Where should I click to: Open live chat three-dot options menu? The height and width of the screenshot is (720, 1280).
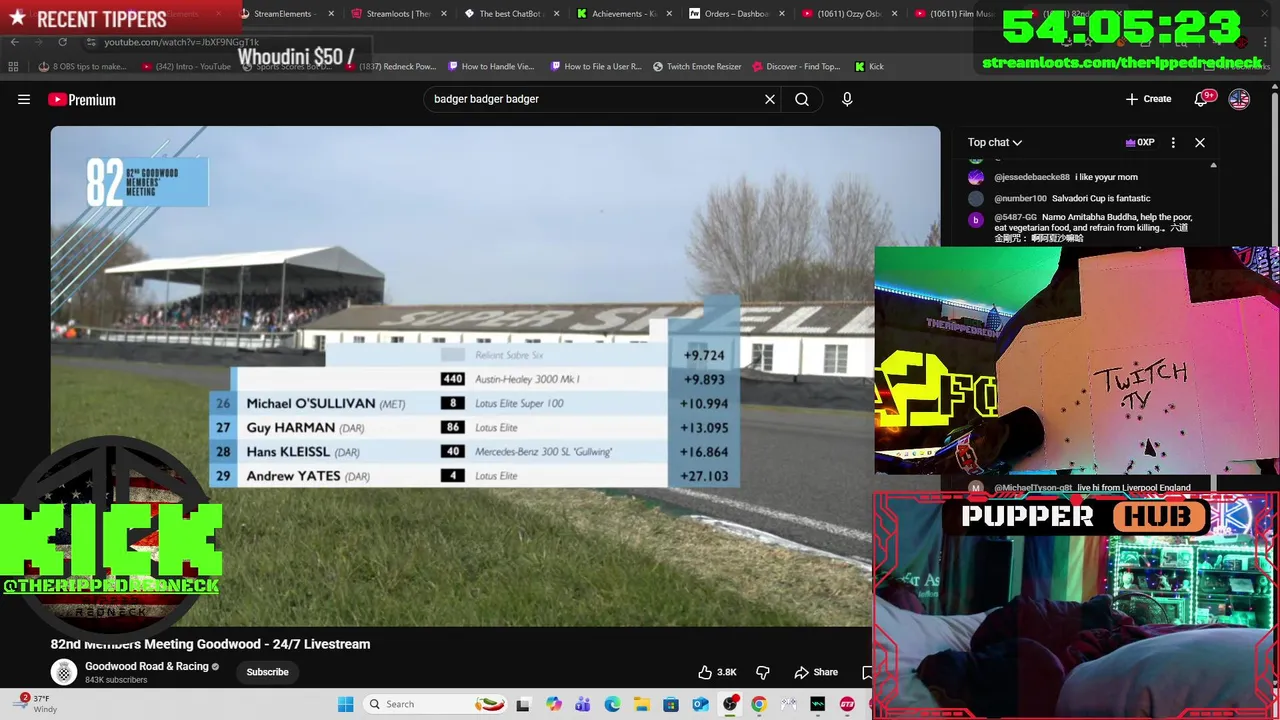coord(1173,142)
